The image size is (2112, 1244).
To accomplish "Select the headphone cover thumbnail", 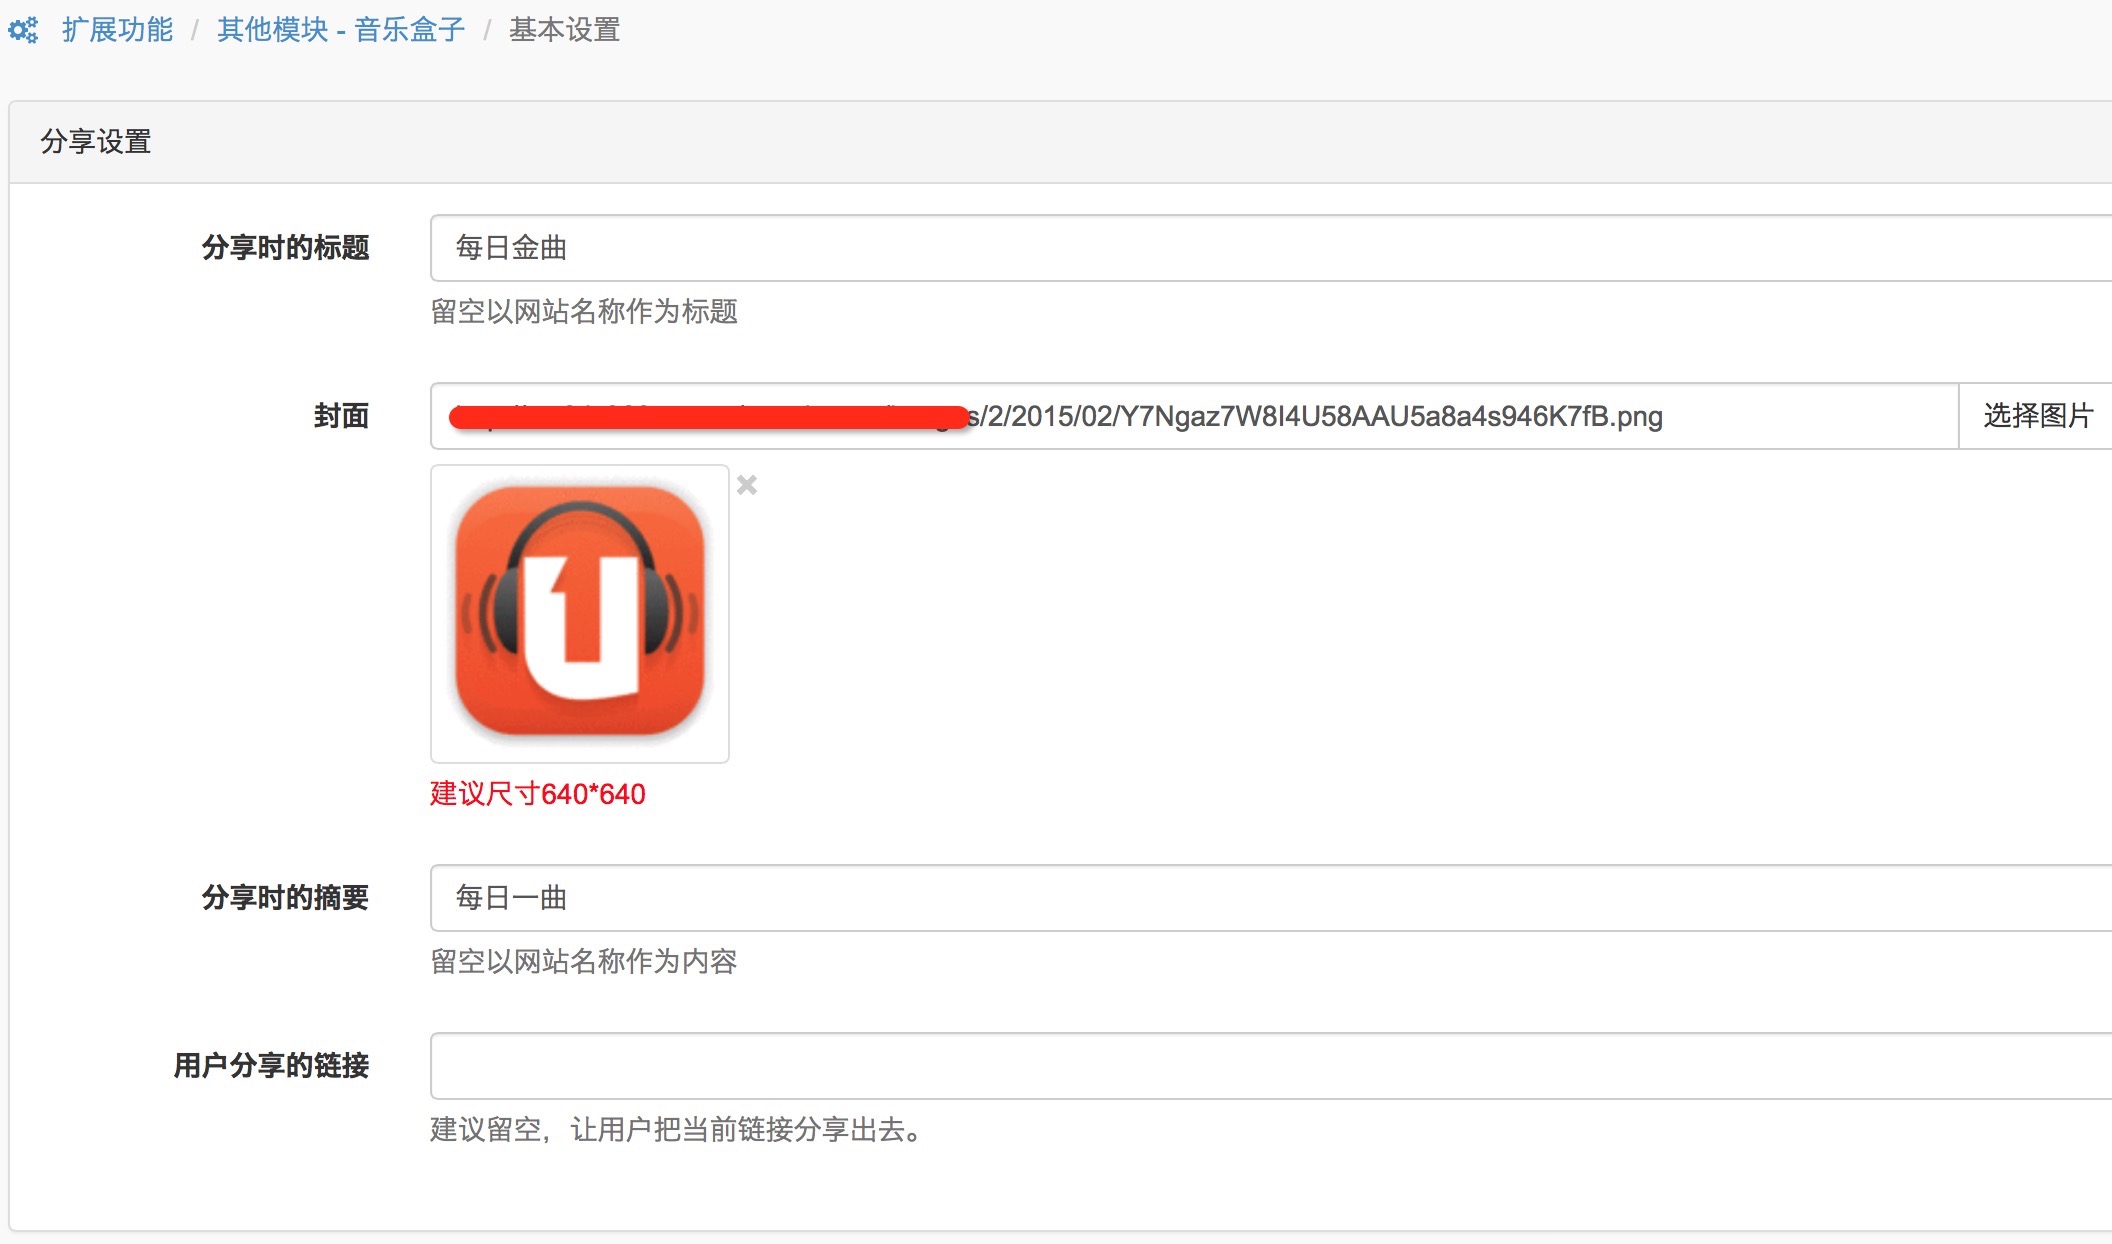I will pyautogui.click(x=580, y=613).
